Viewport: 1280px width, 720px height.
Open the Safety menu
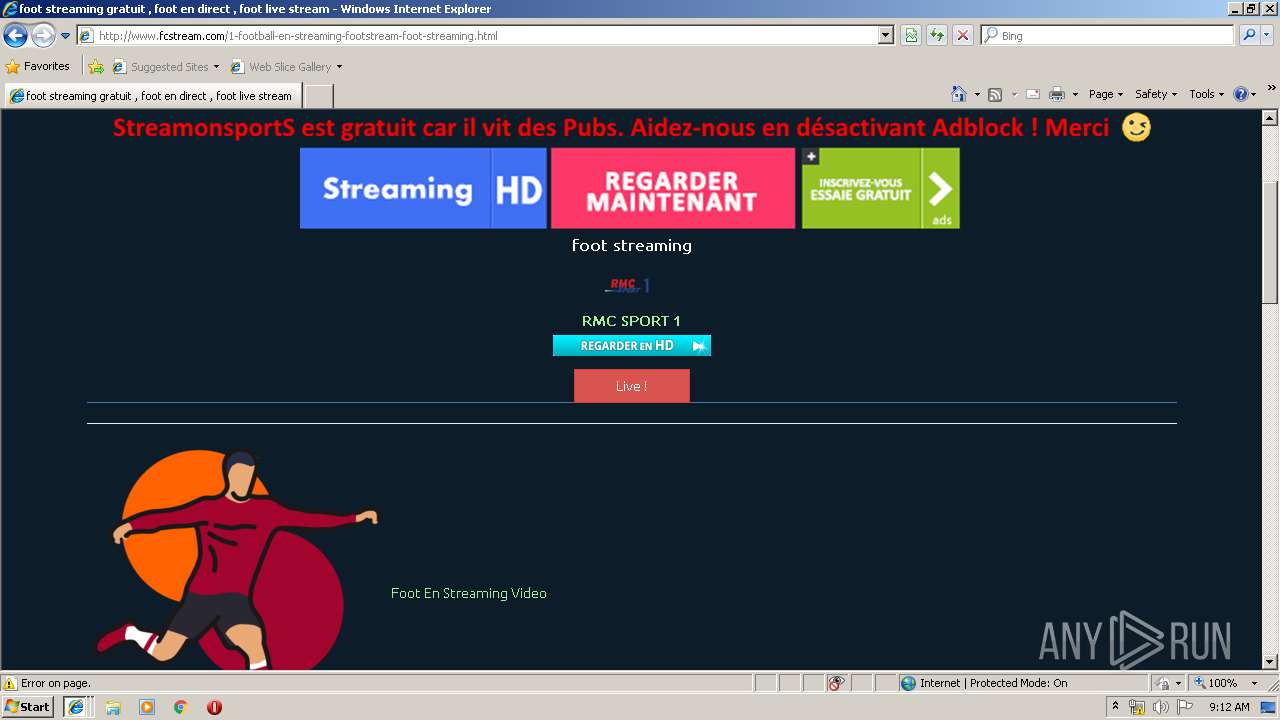1156,94
